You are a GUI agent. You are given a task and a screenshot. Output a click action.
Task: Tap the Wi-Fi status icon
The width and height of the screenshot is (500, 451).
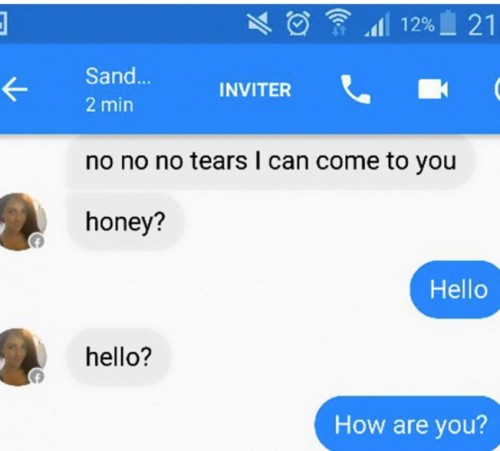point(339,22)
